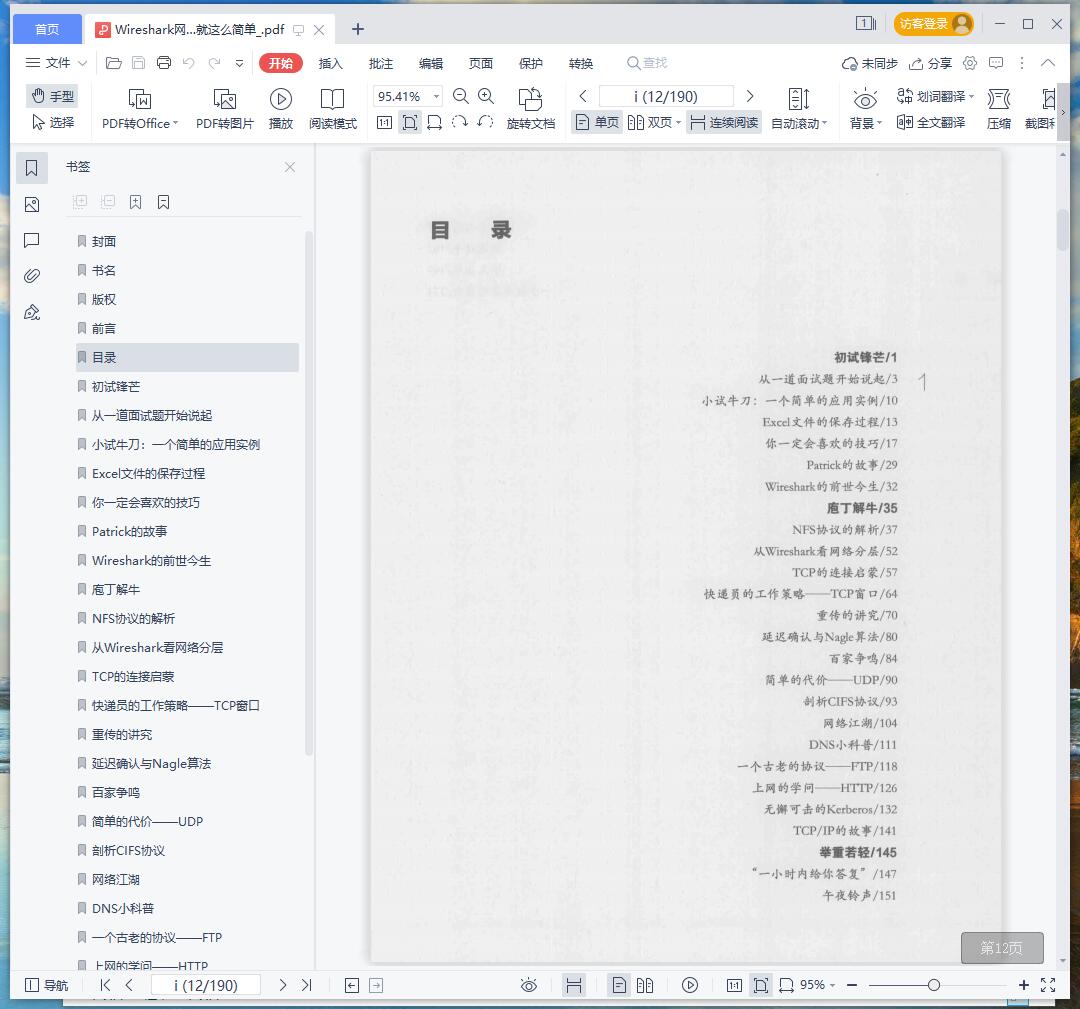Click the zoom out magnifier
Viewport: 1080px width, 1009px height.
(x=461, y=96)
